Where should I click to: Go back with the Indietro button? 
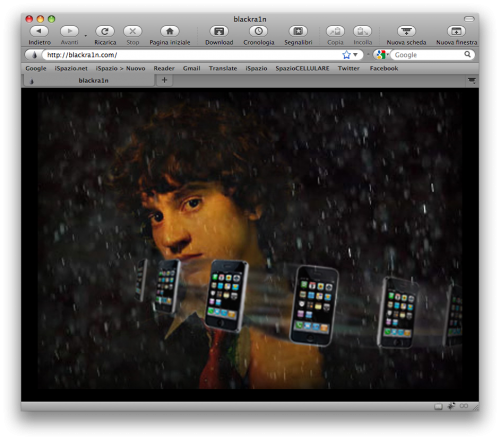pyautogui.click(x=39, y=31)
